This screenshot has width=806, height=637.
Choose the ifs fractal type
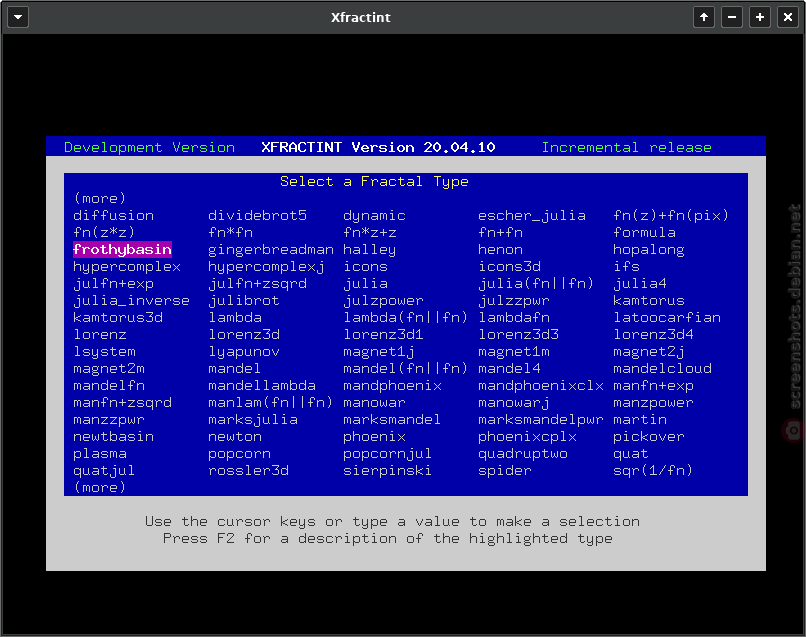626,266
